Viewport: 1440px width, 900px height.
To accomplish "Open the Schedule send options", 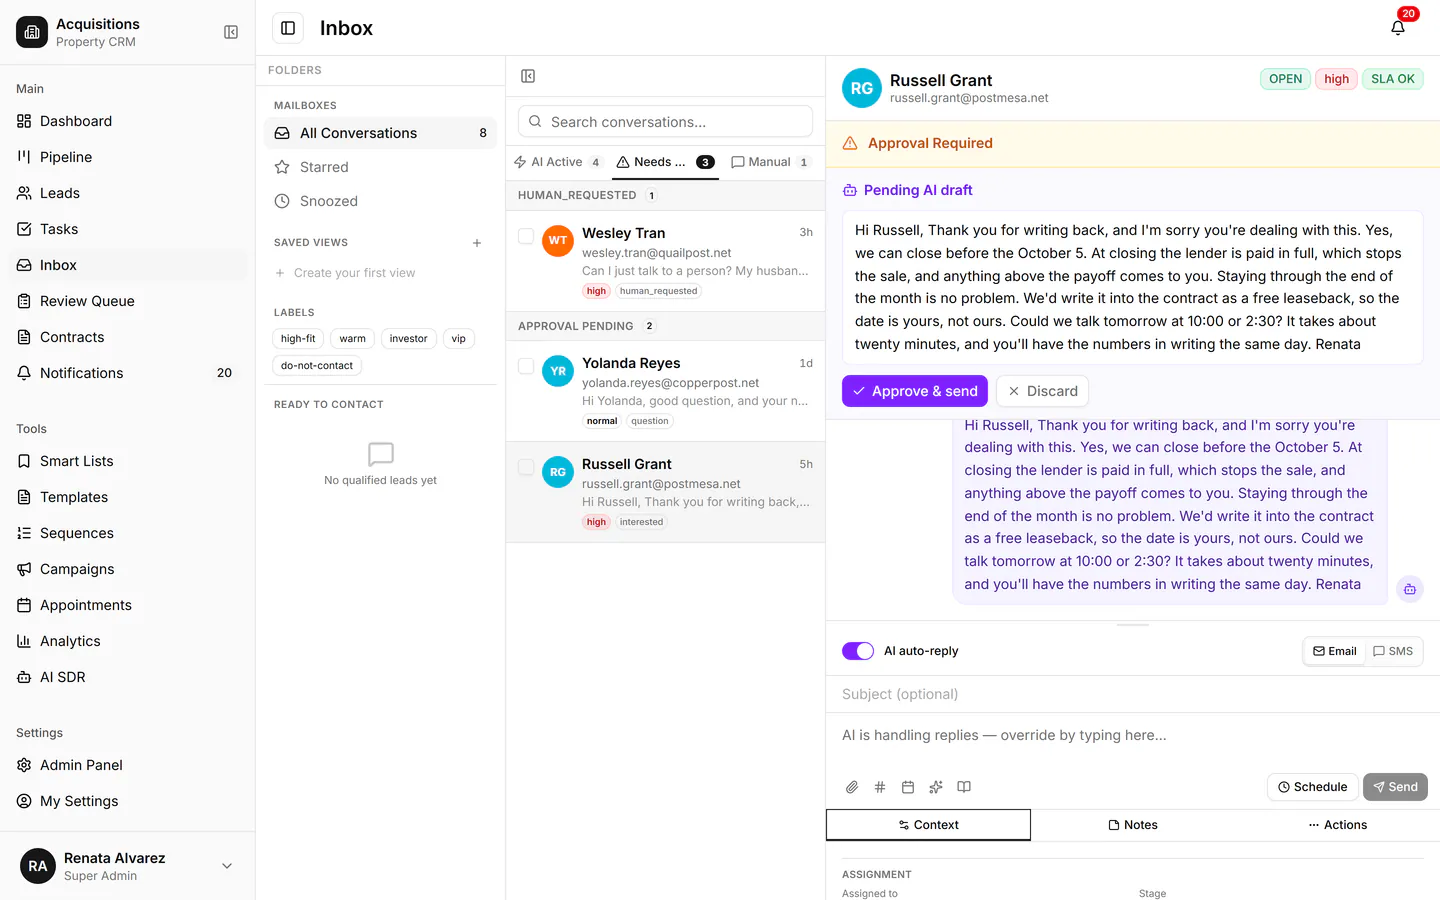I will [1312, 787].
